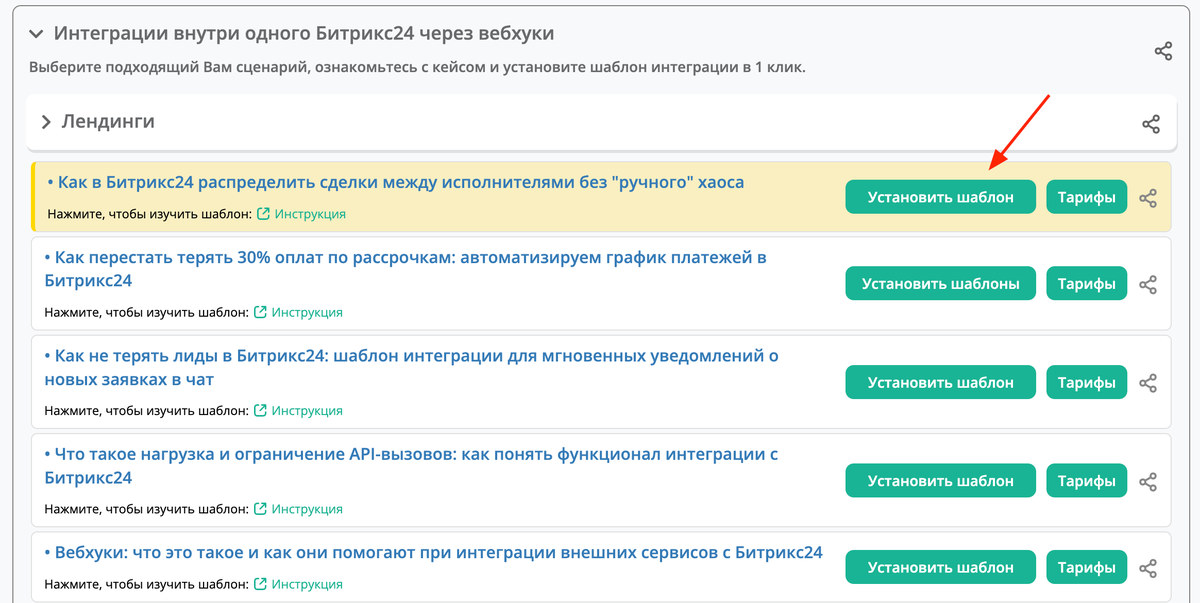This screenshot has height=603, width=1200.
Task: Open title 'Как не терять лиды в Битрикс24'
Action: (x=411, y=367)
